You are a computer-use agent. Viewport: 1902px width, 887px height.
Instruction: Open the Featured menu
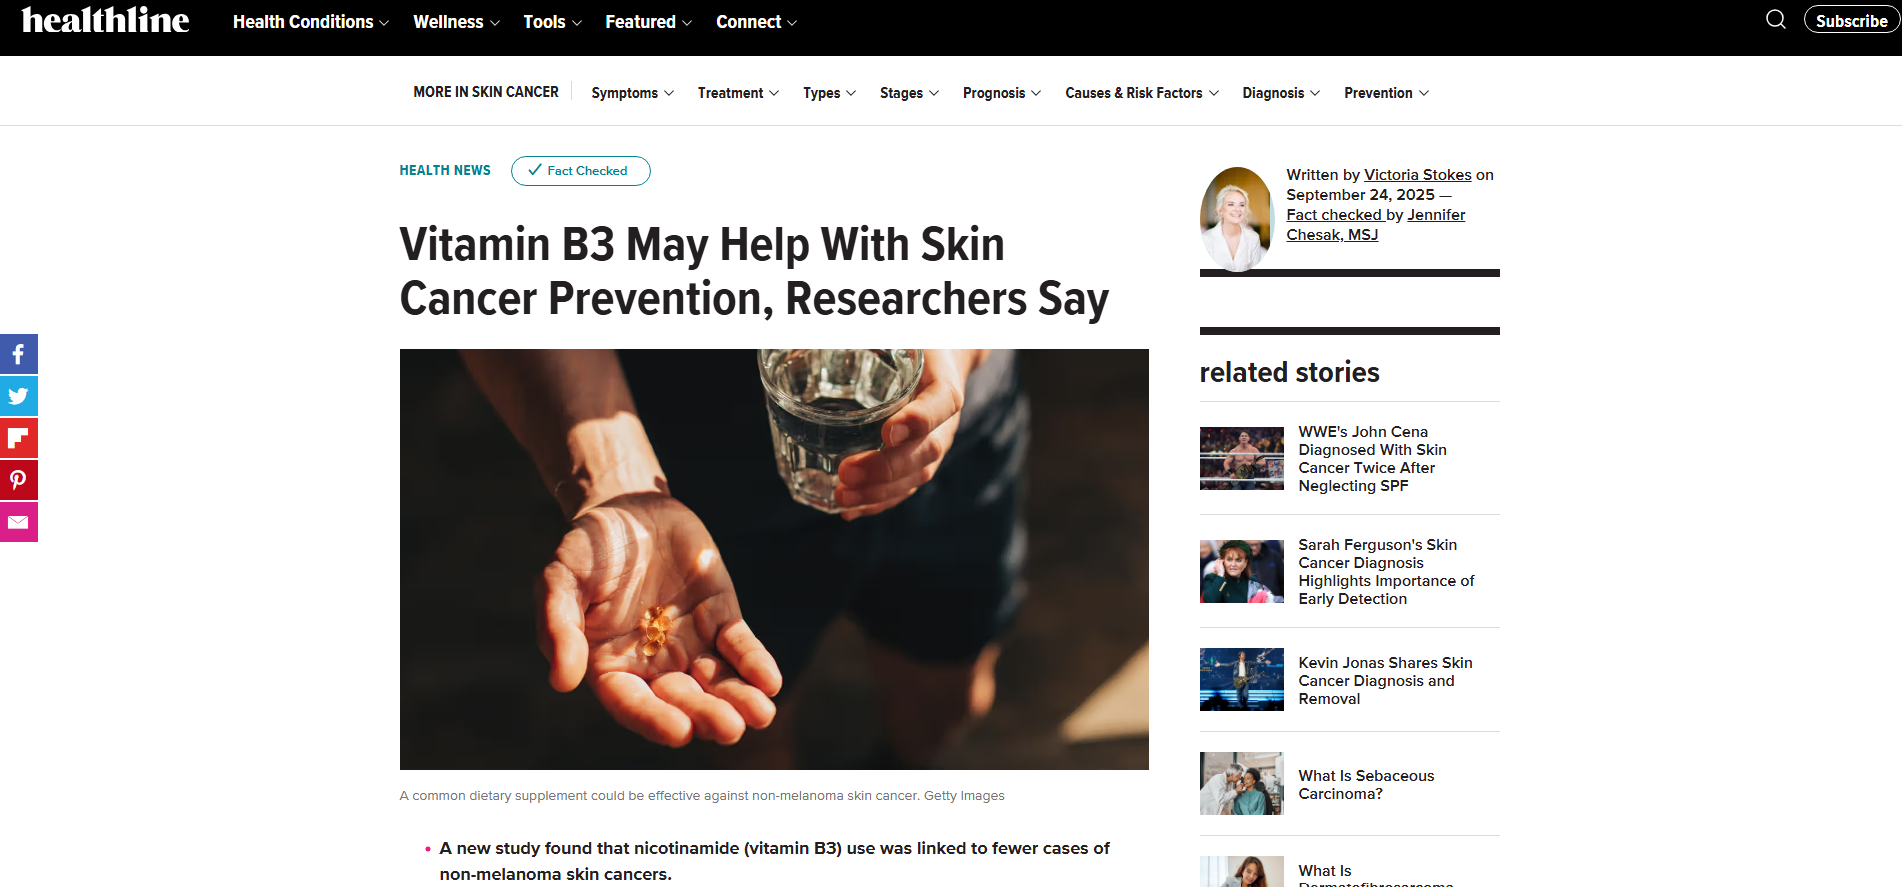[648, 22]
